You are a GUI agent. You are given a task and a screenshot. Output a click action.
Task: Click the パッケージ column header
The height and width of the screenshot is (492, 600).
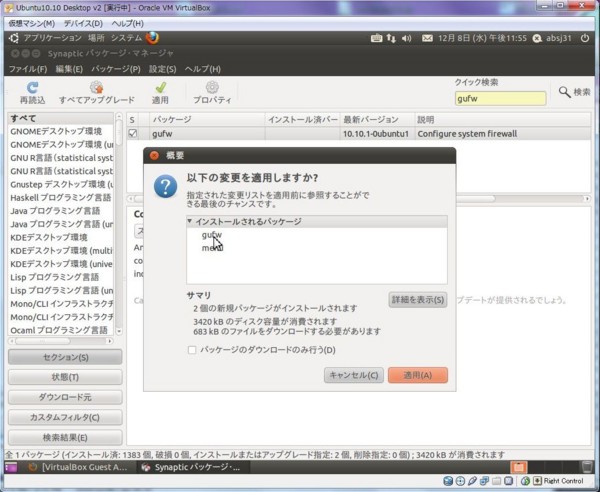click(x=207, y=120)
